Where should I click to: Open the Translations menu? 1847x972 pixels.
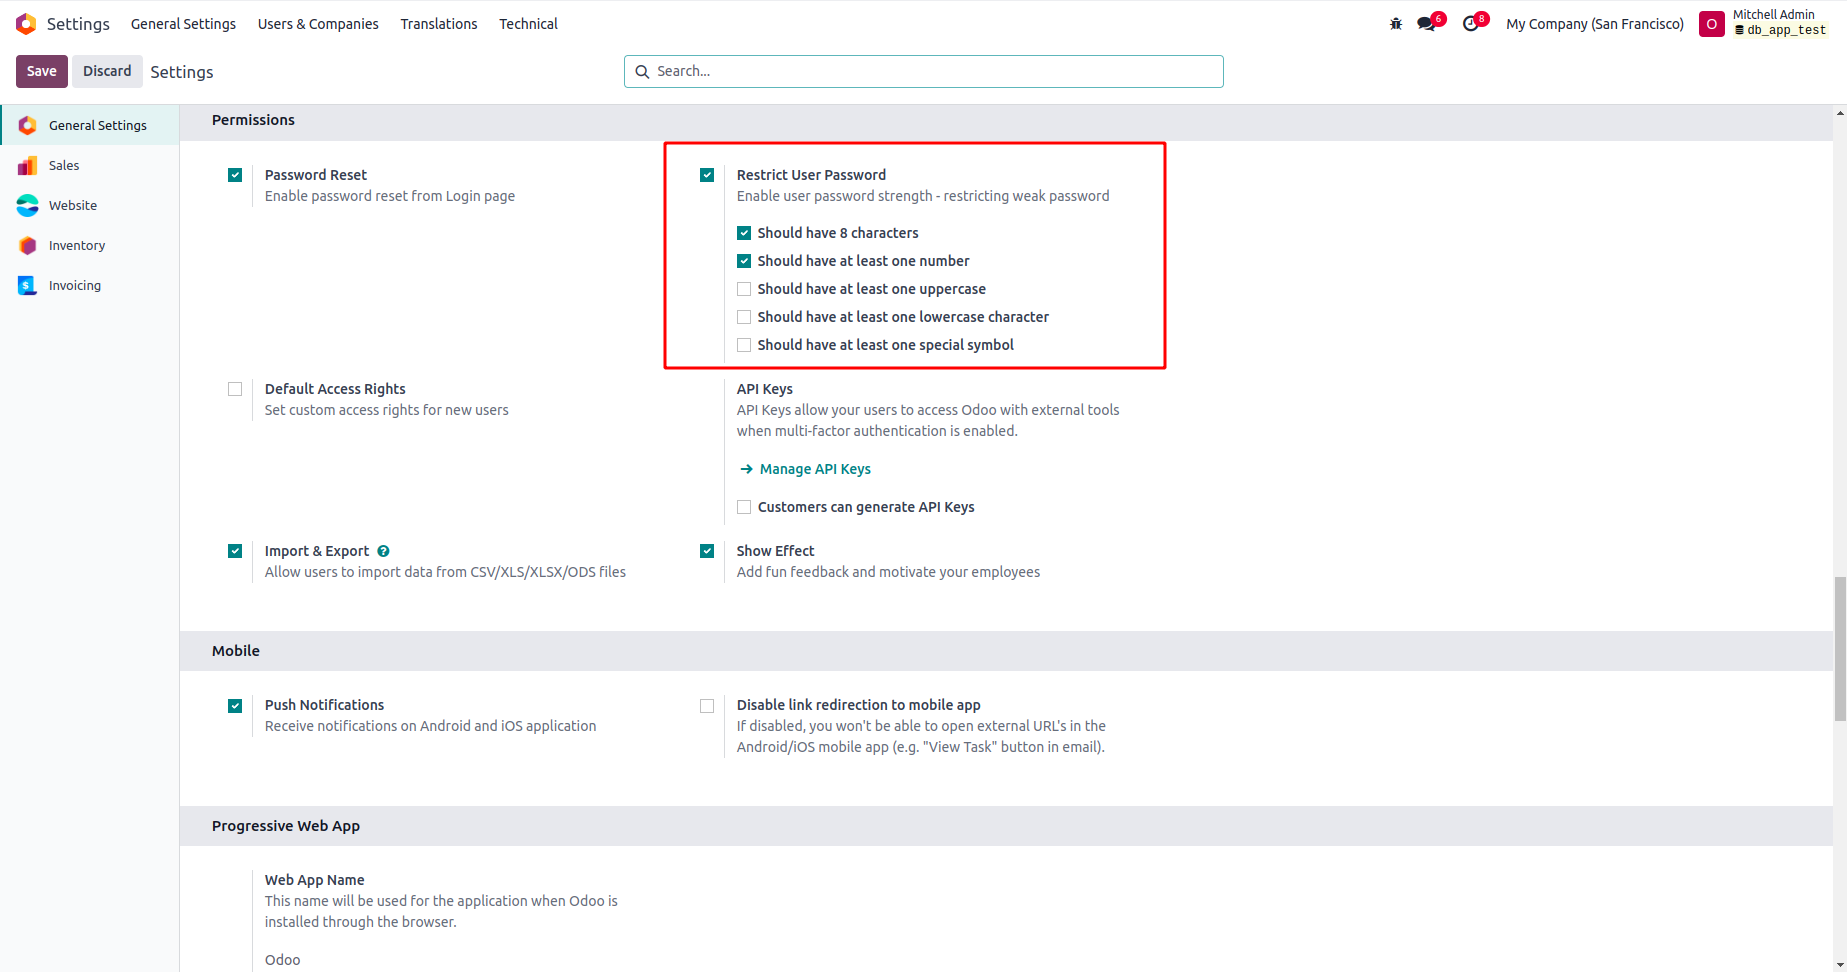point(439,24)
